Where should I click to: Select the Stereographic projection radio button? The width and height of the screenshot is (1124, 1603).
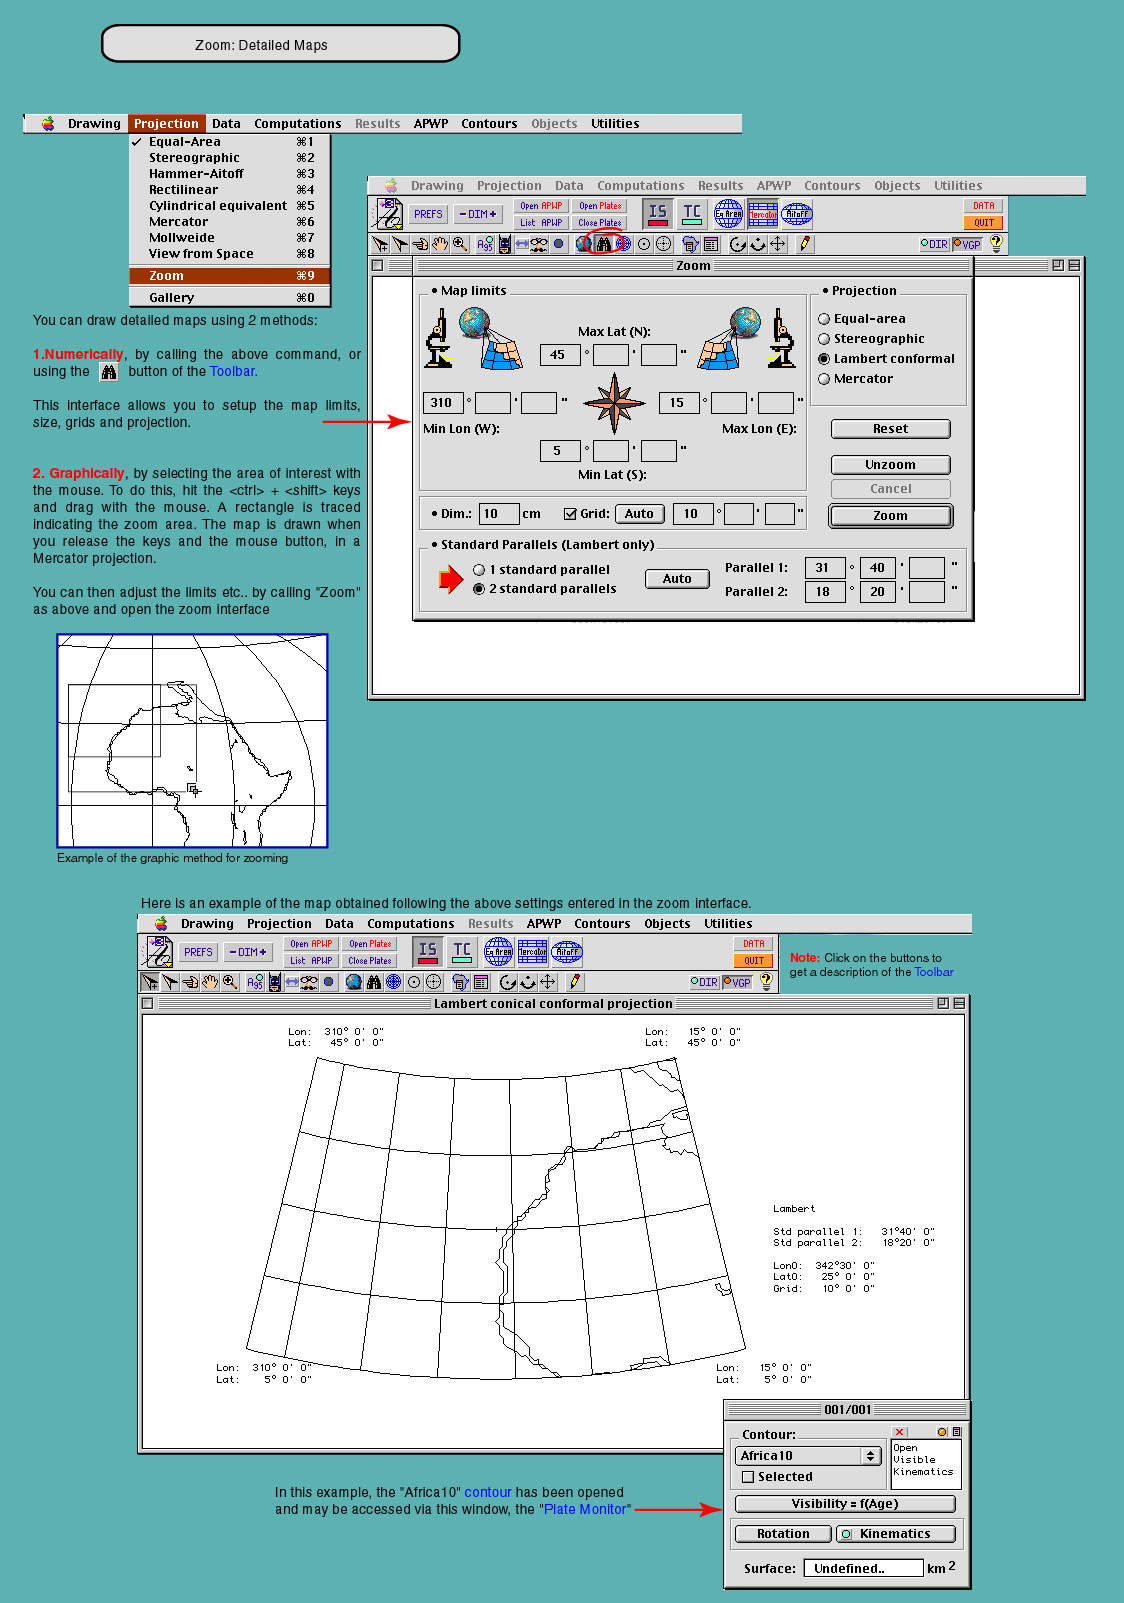pos(824,339)
